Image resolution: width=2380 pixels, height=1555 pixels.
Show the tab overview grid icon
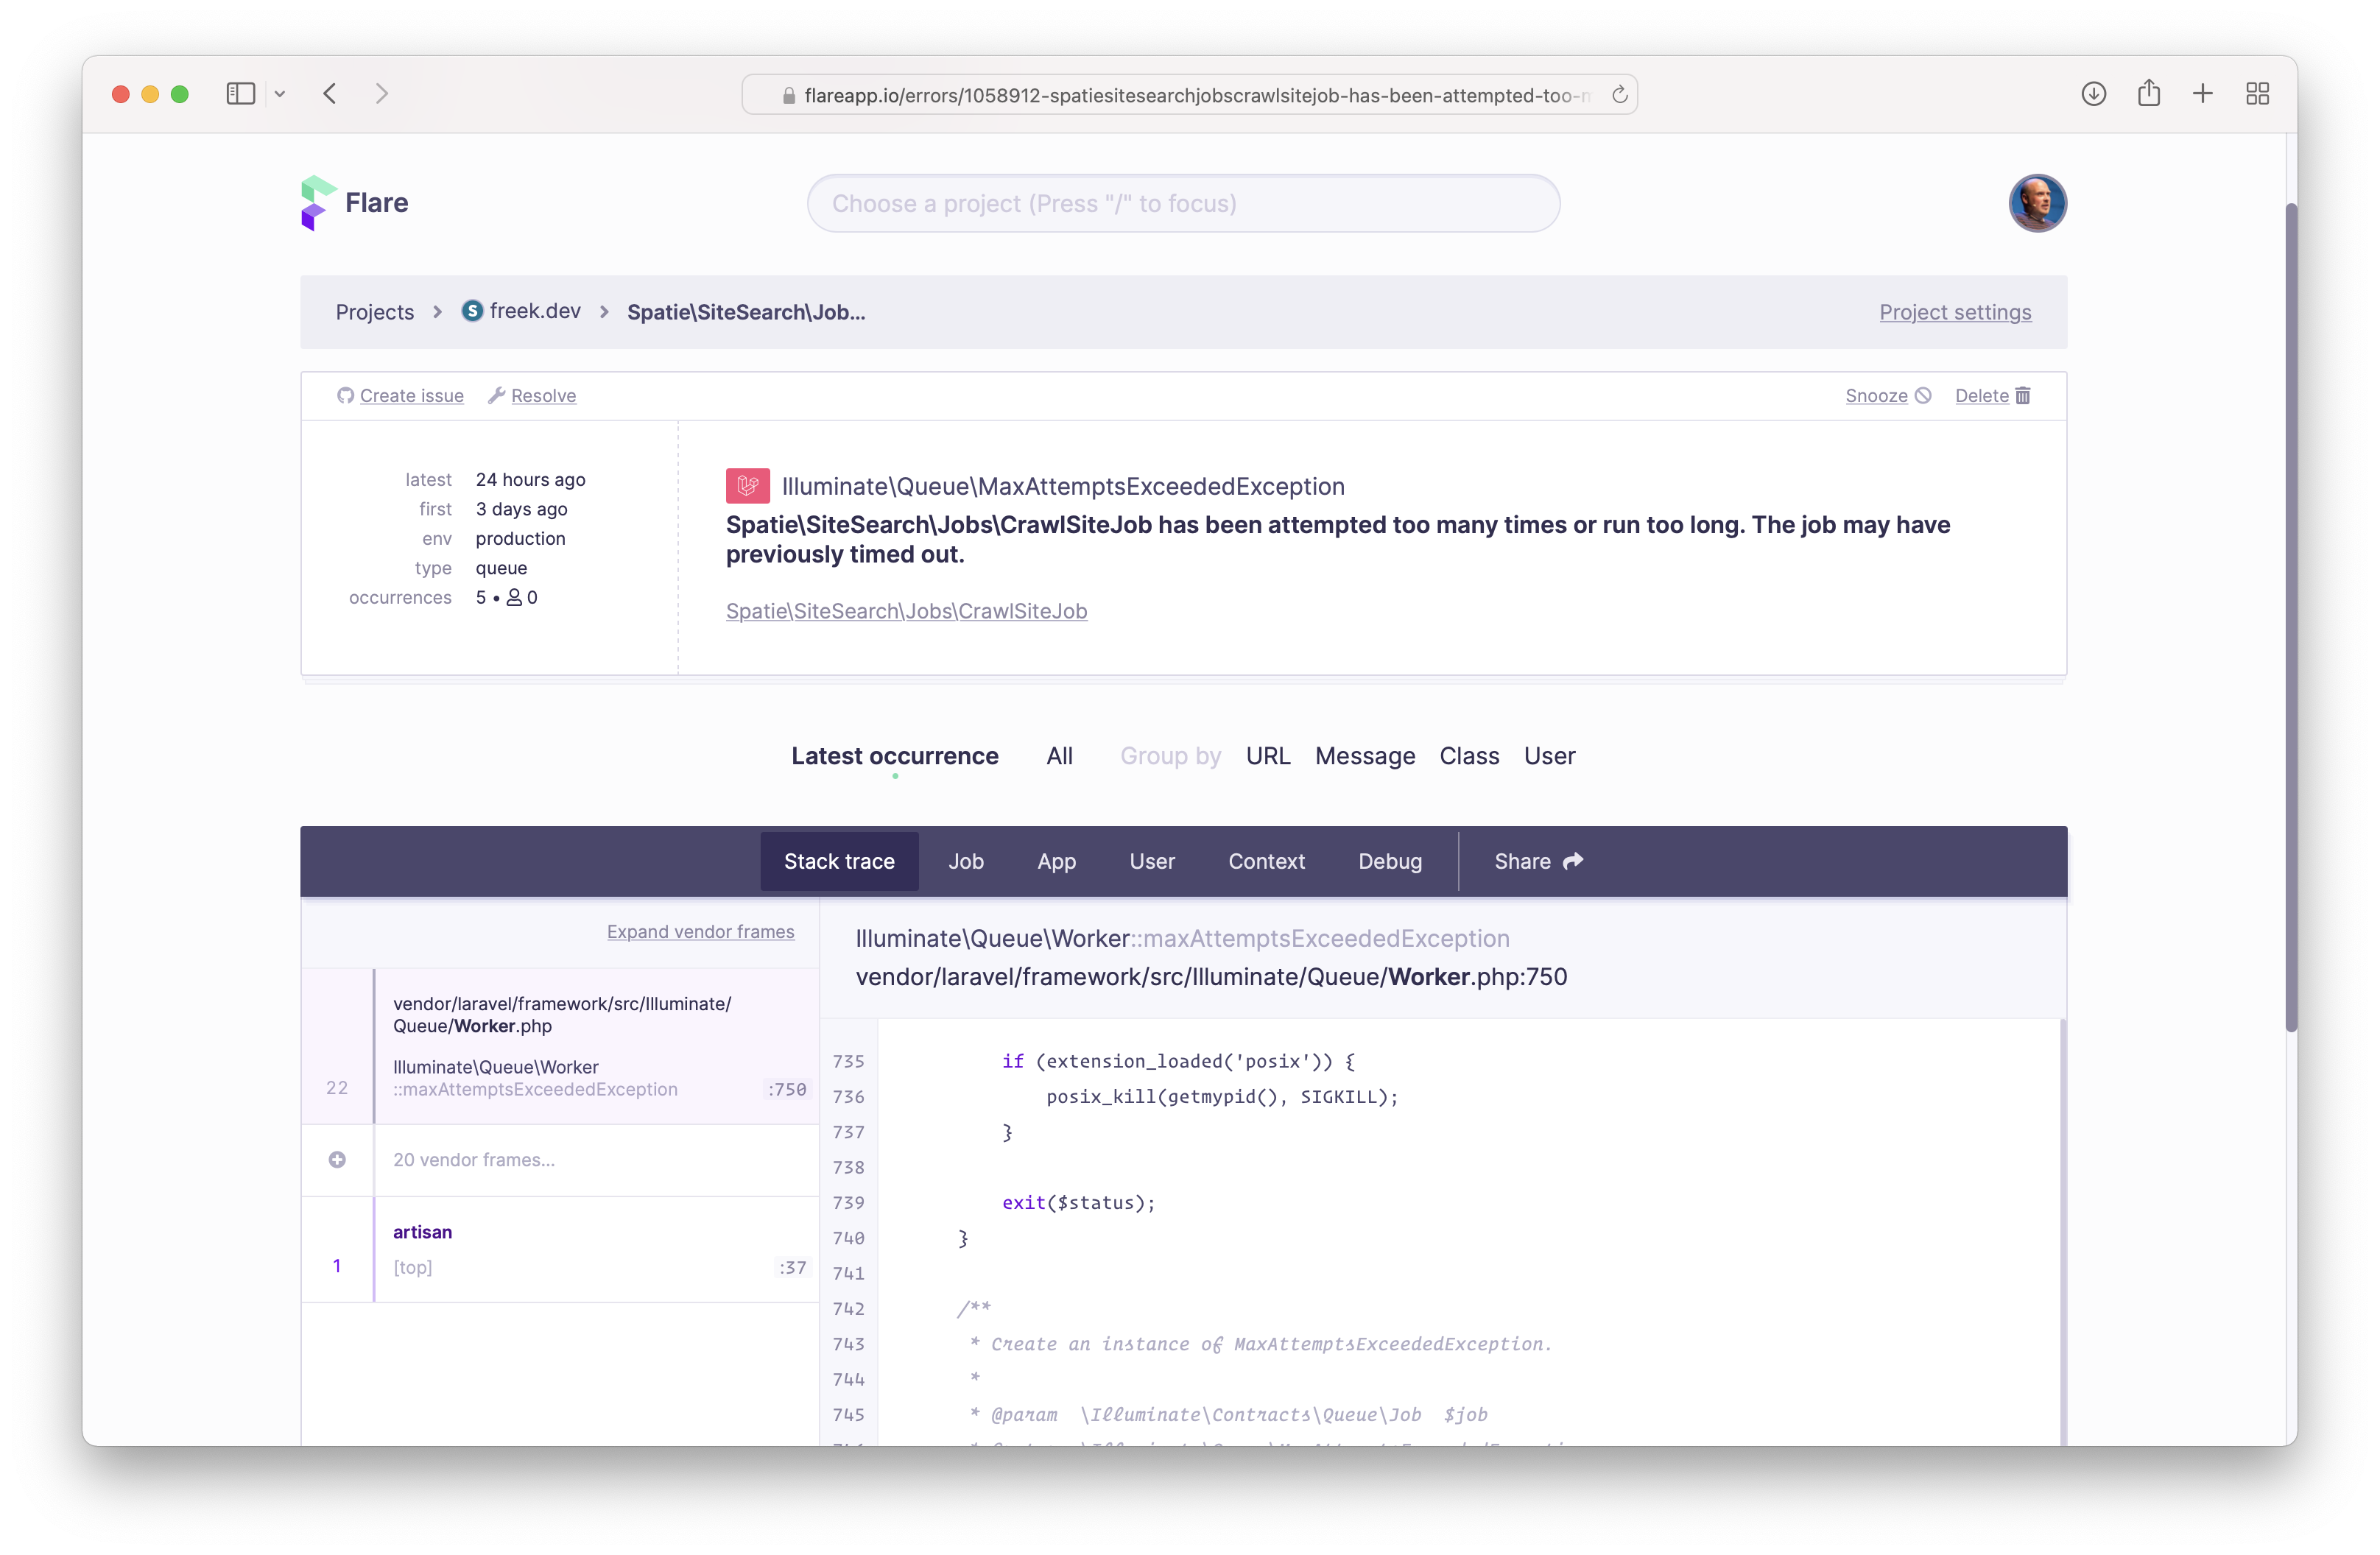click(2257, 94)
